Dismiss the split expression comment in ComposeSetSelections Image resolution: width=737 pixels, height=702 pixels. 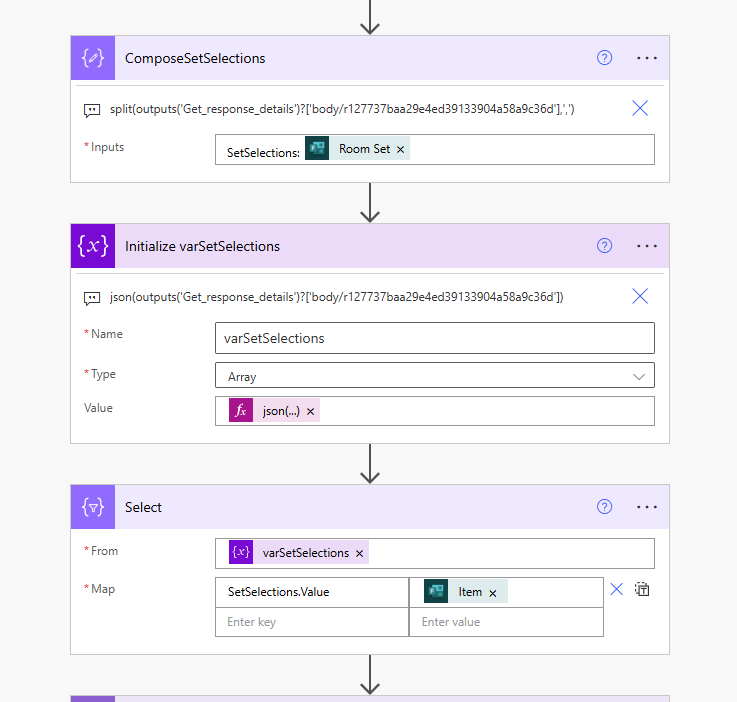640,108
